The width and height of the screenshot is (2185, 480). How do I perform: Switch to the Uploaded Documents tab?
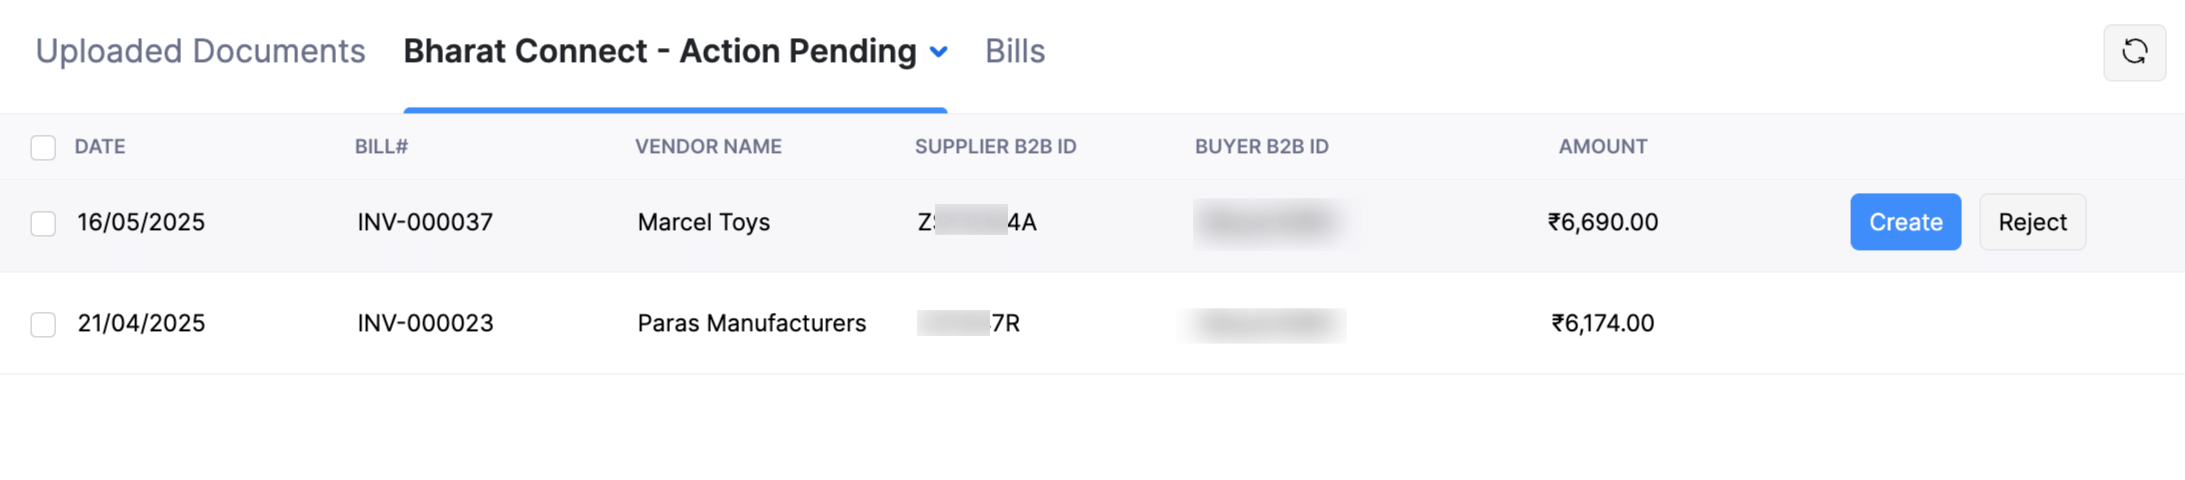pos(200,51)
